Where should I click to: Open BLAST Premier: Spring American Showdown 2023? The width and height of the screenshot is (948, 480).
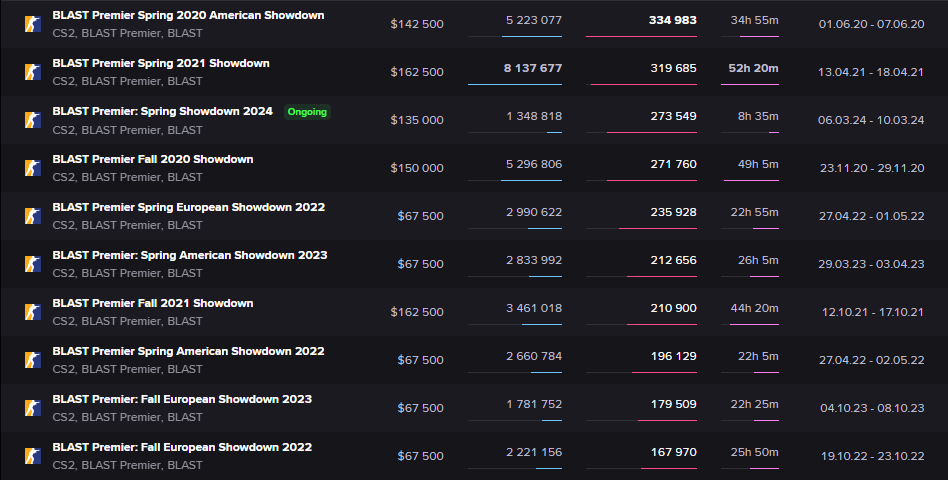190,255
